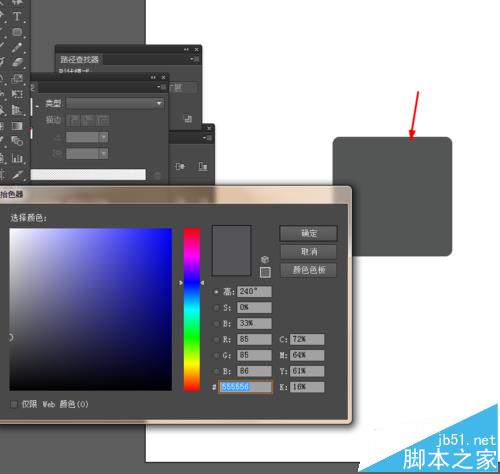This screenshot has height=474, width=500.
Task: Click first stroke gradient mode icon
Action: pyautogui.click(x=73, y=120)
